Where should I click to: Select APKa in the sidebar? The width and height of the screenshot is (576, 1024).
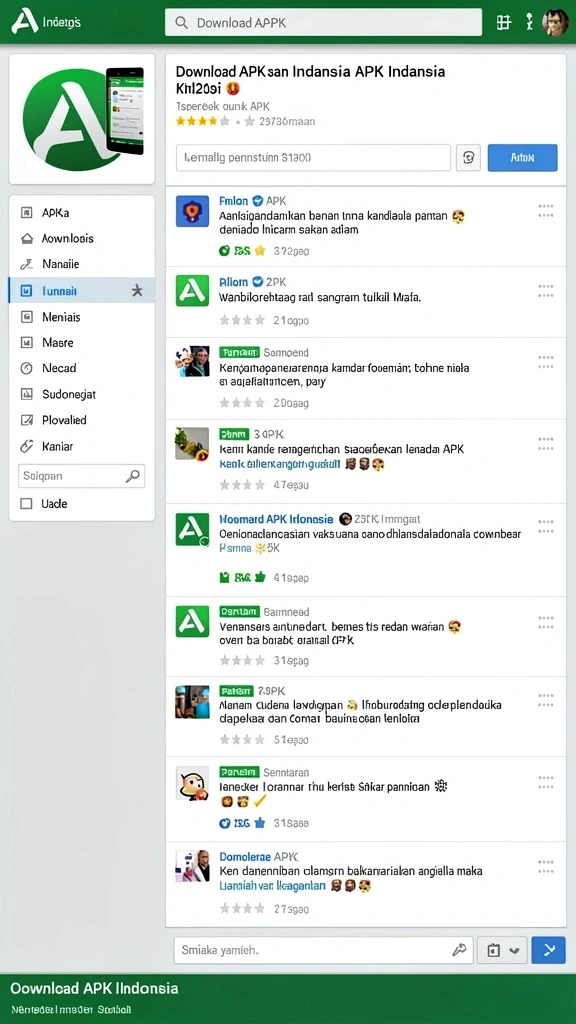82,212
